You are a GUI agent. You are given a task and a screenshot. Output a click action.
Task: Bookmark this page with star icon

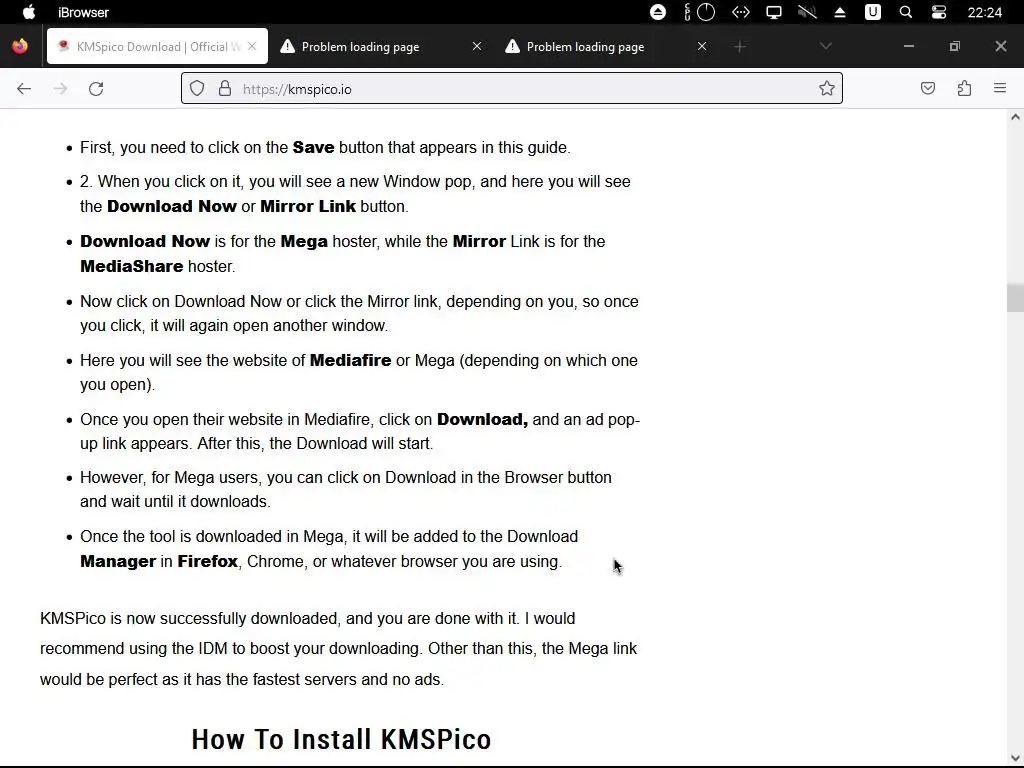pyautogui.click(x=827, y=88)
